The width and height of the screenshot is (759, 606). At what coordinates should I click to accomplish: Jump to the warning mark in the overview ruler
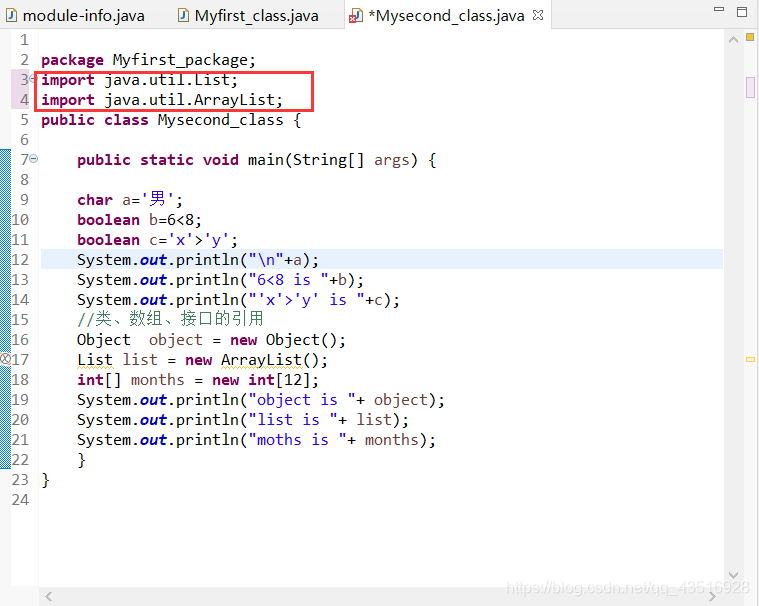point(750,360)
